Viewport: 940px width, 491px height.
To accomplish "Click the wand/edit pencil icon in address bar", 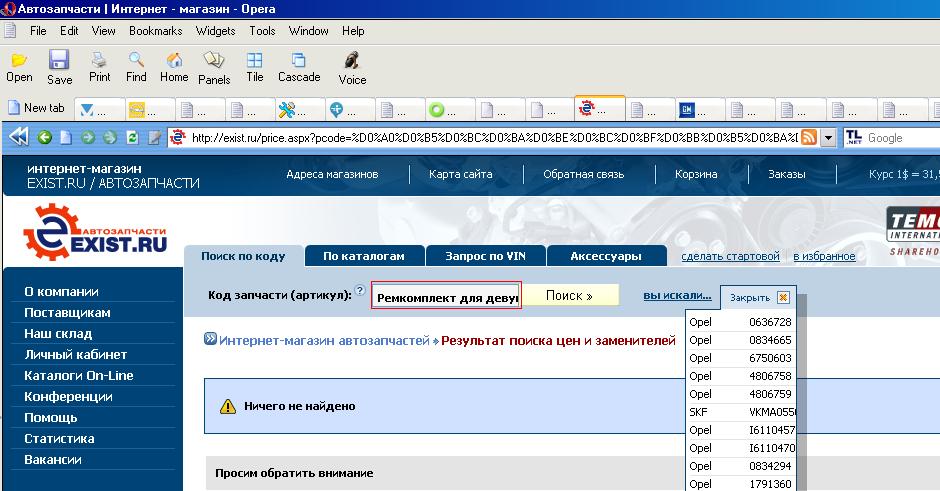I will [x=155, y=138].
